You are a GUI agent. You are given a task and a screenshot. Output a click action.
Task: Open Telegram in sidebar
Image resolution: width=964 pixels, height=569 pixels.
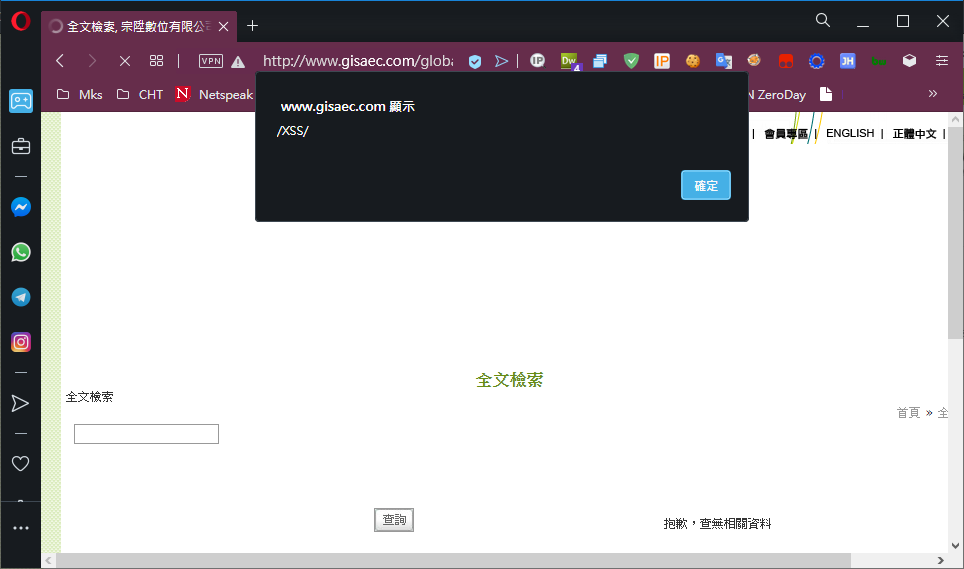pyautogui.click(x=21, y=297)
